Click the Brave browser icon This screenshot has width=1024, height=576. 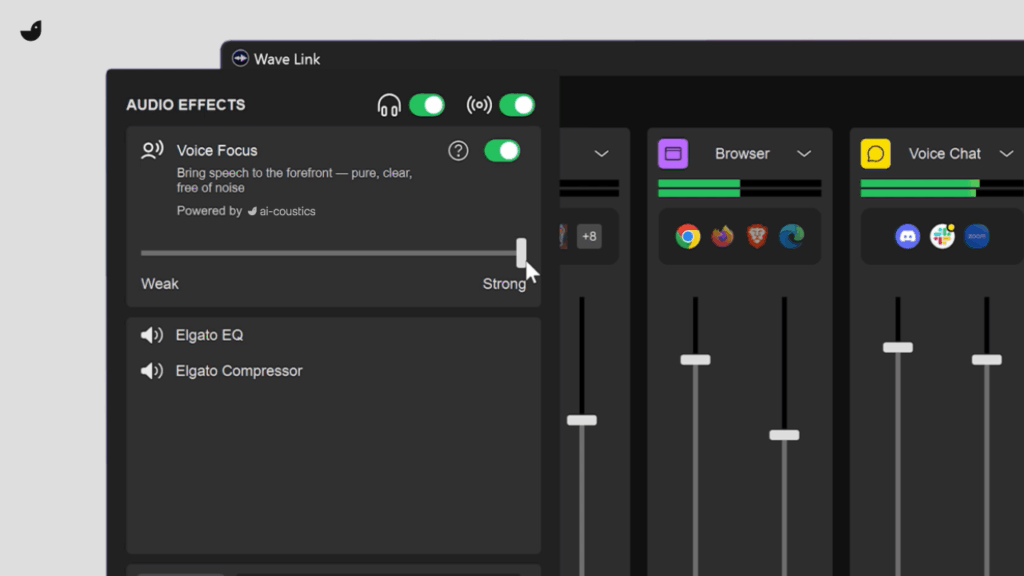tap(757, 236)
